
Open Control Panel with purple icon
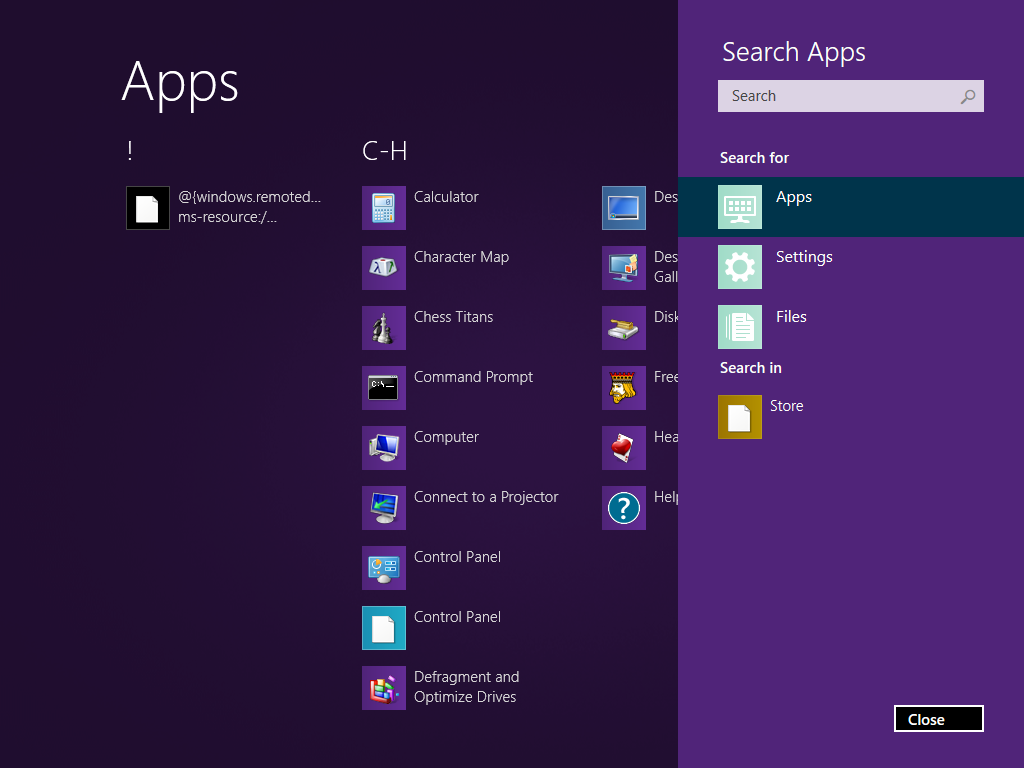click(383, 568)
